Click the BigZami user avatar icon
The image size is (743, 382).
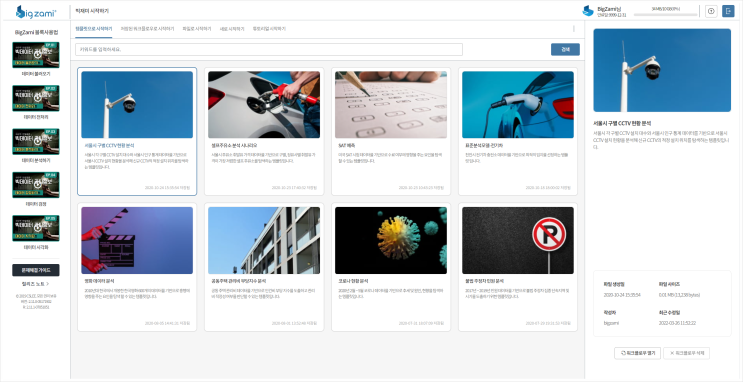[x=588, y=11]
